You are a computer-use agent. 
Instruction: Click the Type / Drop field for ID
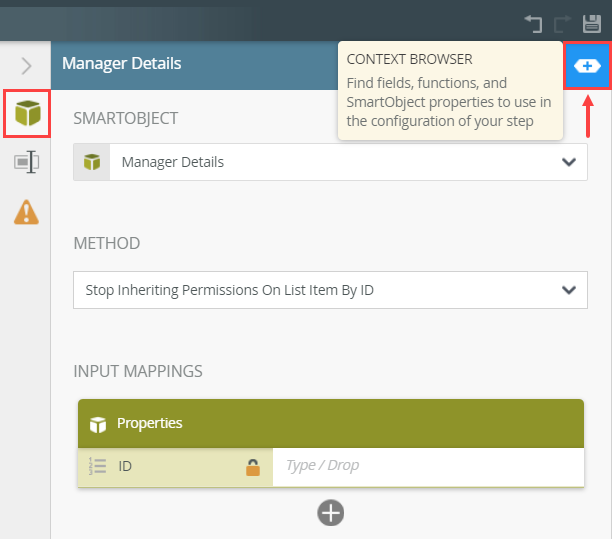428,466
